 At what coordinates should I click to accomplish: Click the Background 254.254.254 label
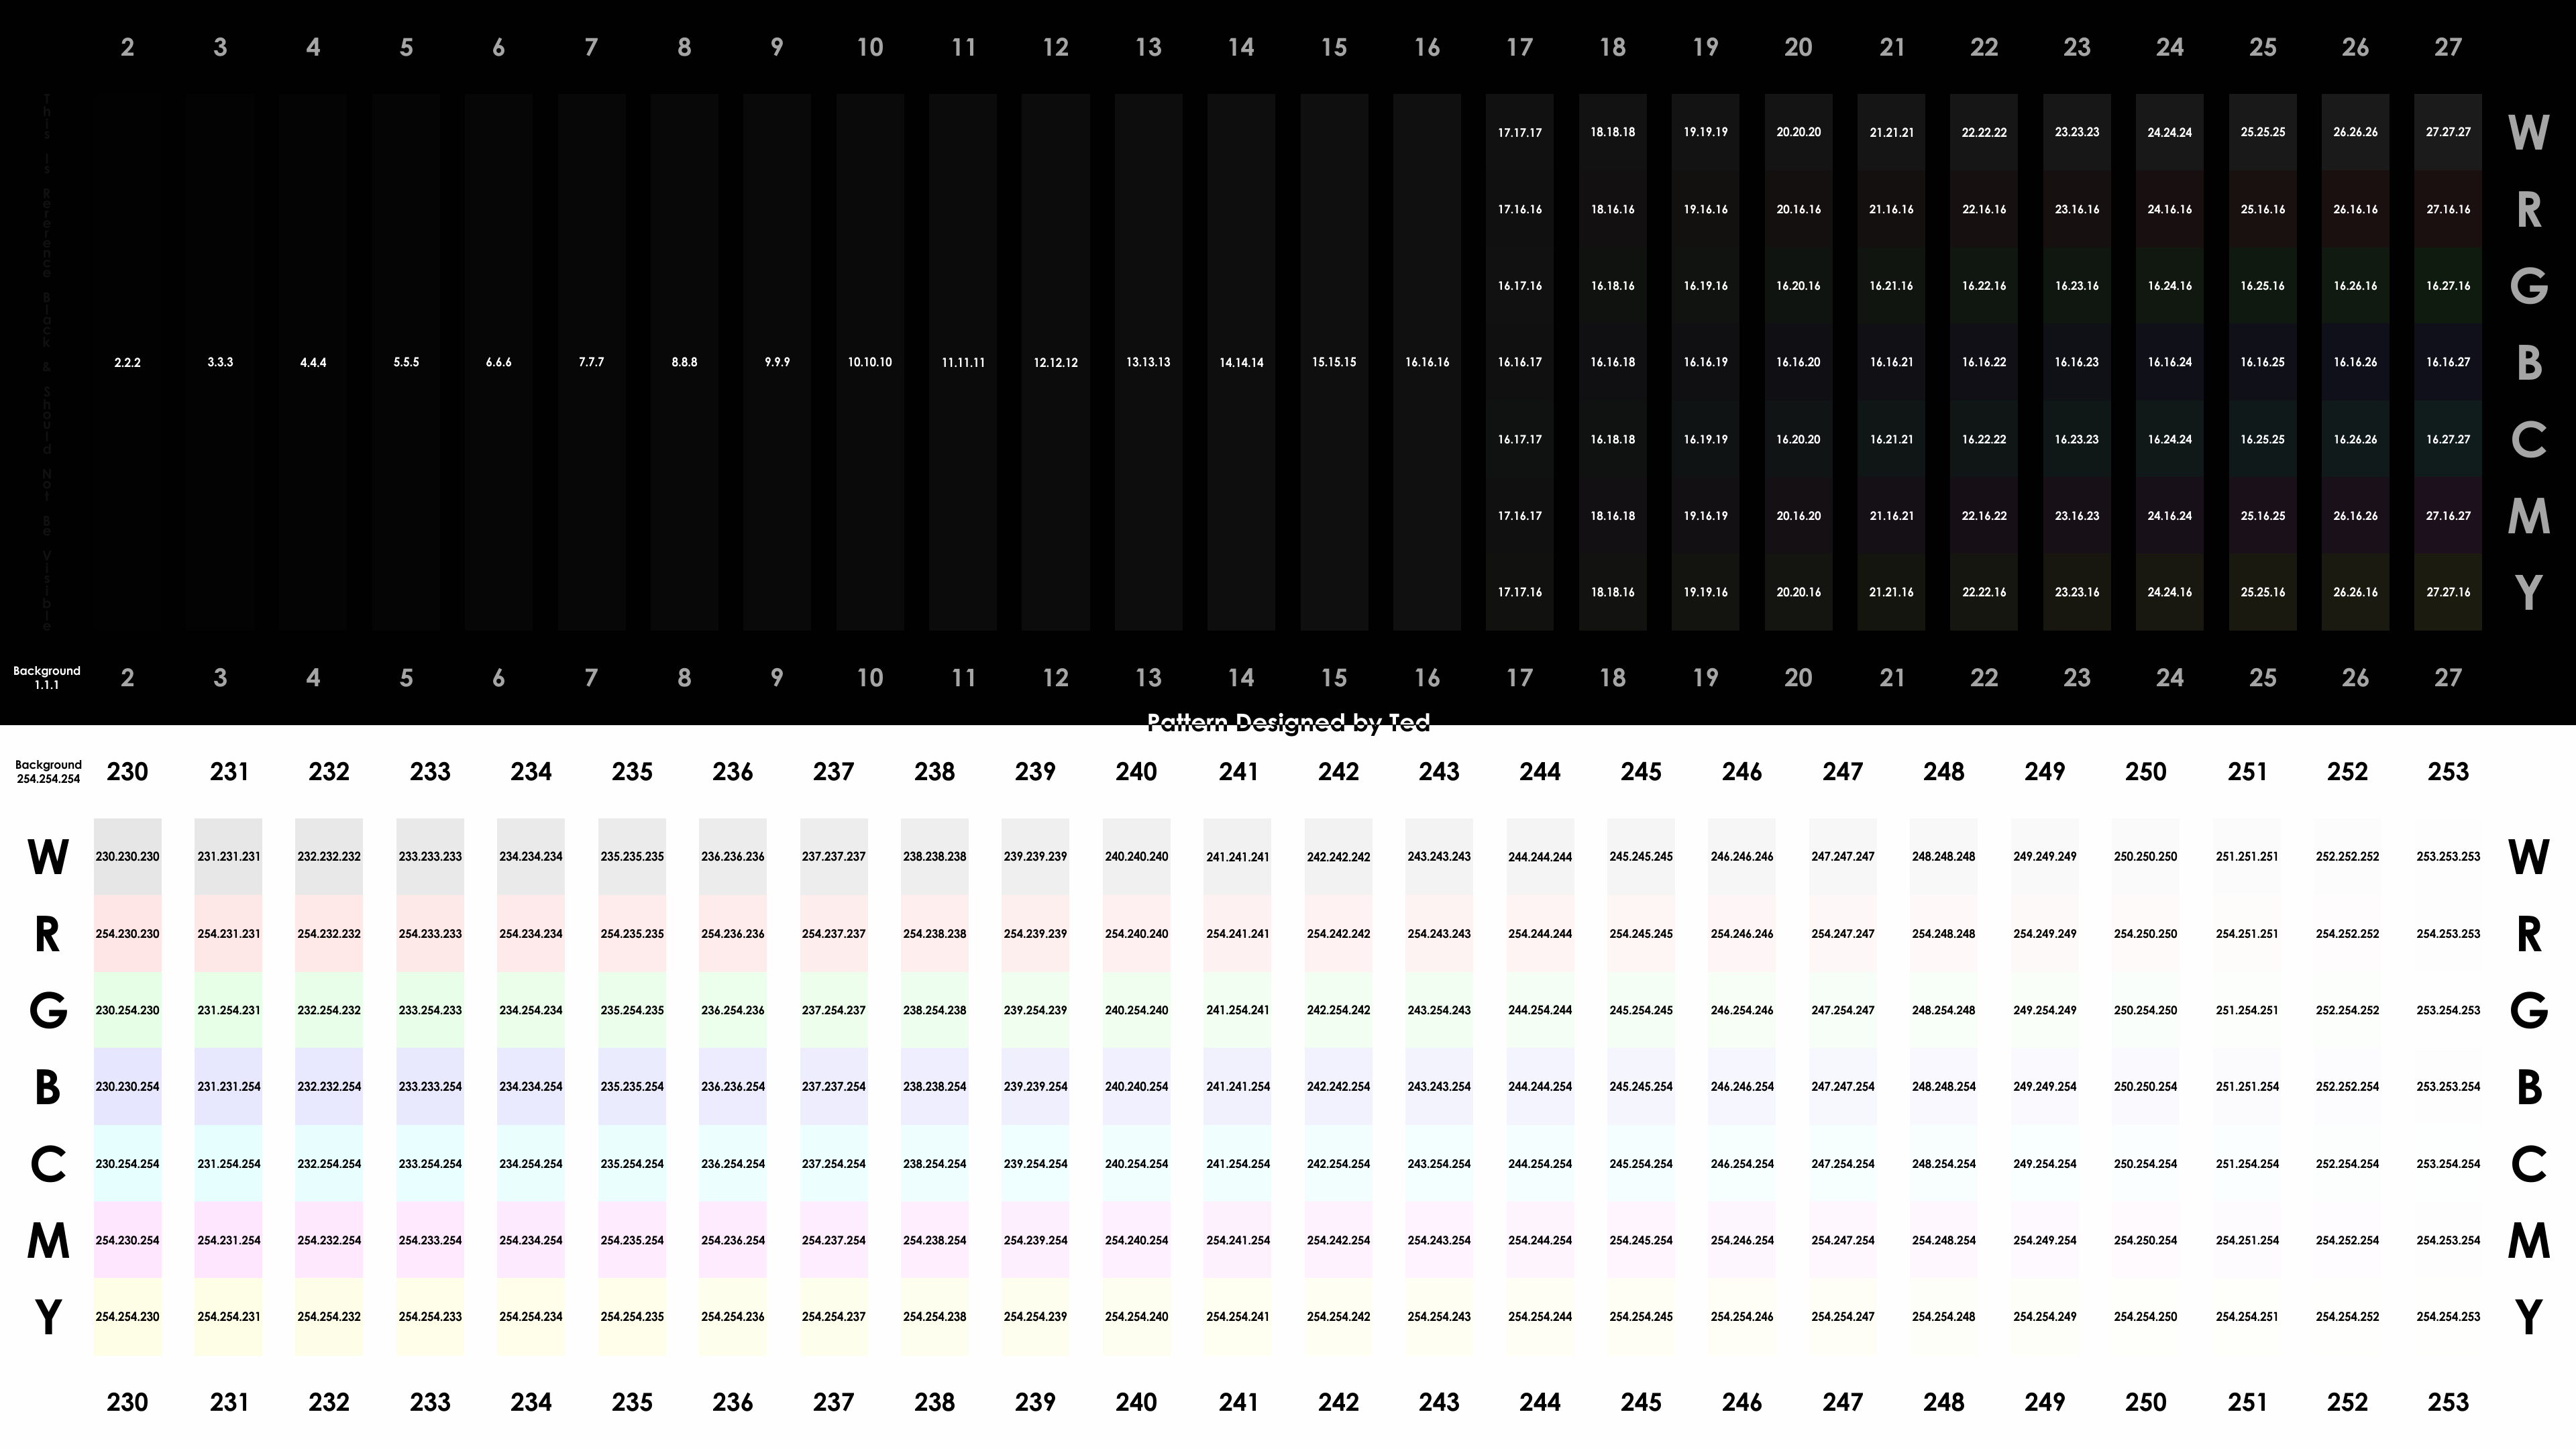[x=48, y=771]
